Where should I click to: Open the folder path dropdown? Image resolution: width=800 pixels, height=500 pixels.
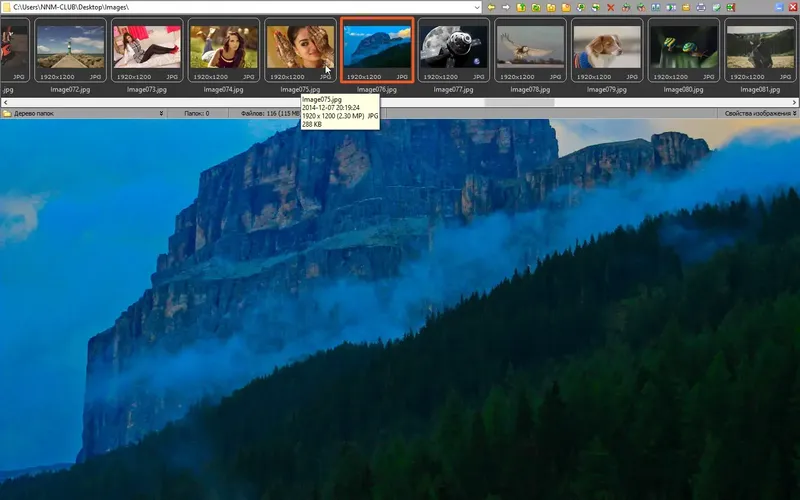[477, 8]
